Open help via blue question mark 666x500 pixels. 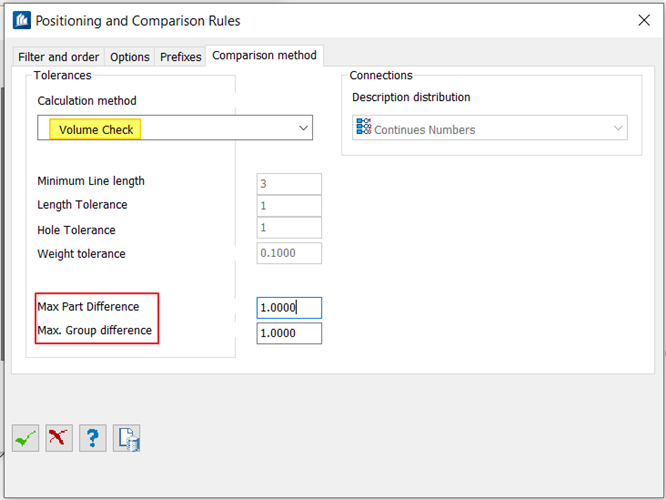[x=93, y=438]
